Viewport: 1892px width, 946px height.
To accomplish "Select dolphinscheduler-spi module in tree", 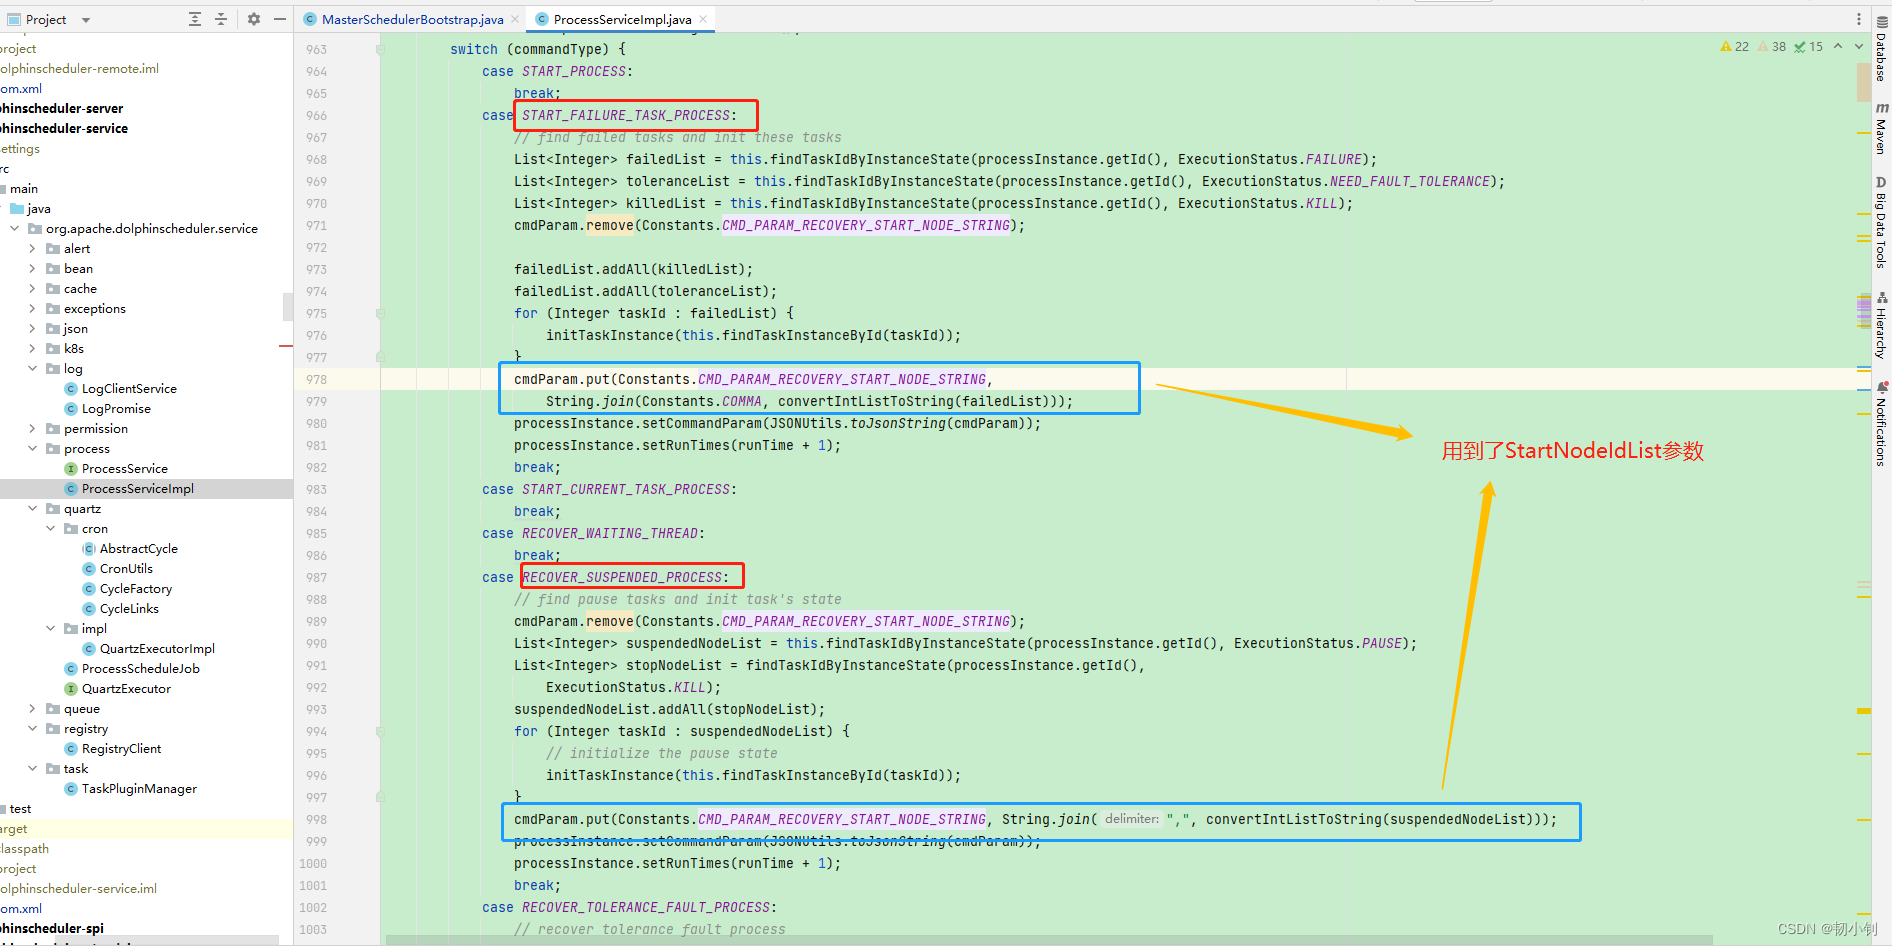I will [x=52, y=929].
